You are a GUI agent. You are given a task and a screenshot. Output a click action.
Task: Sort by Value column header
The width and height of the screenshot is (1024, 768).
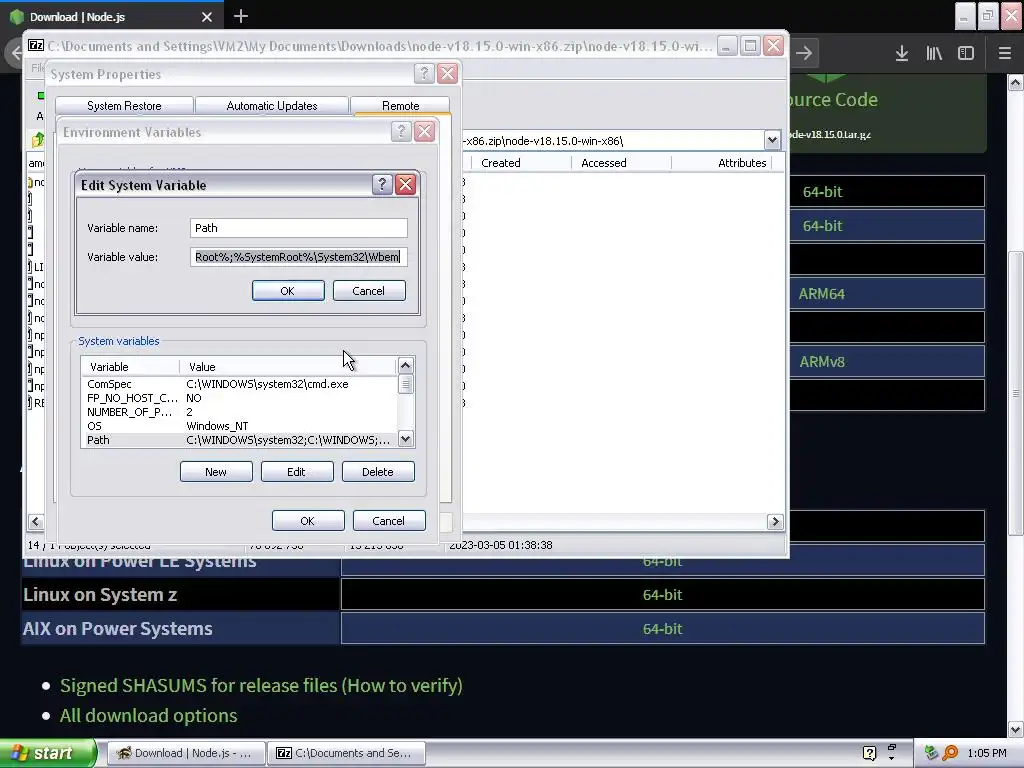(x=287, y=366)
